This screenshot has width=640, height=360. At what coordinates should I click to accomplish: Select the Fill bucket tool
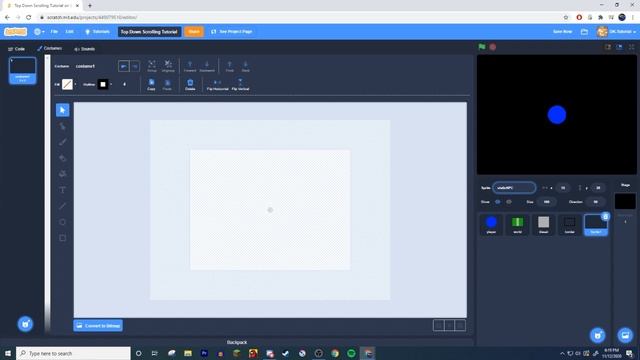click(x=62, y=174)
